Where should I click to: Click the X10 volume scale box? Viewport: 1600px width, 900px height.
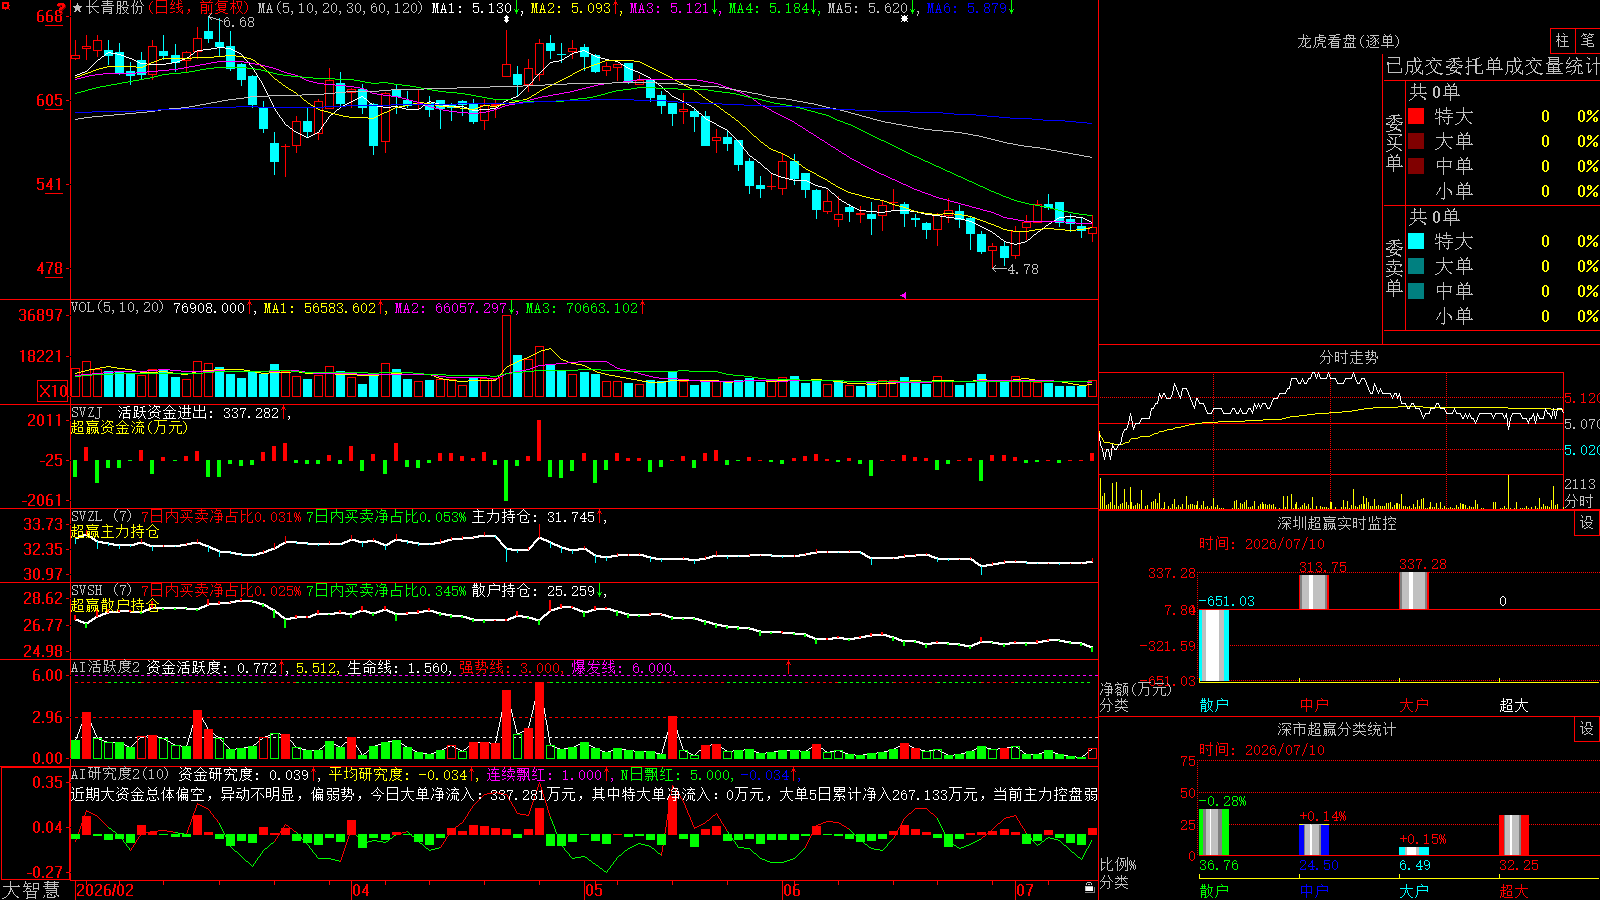pos(53,391)
